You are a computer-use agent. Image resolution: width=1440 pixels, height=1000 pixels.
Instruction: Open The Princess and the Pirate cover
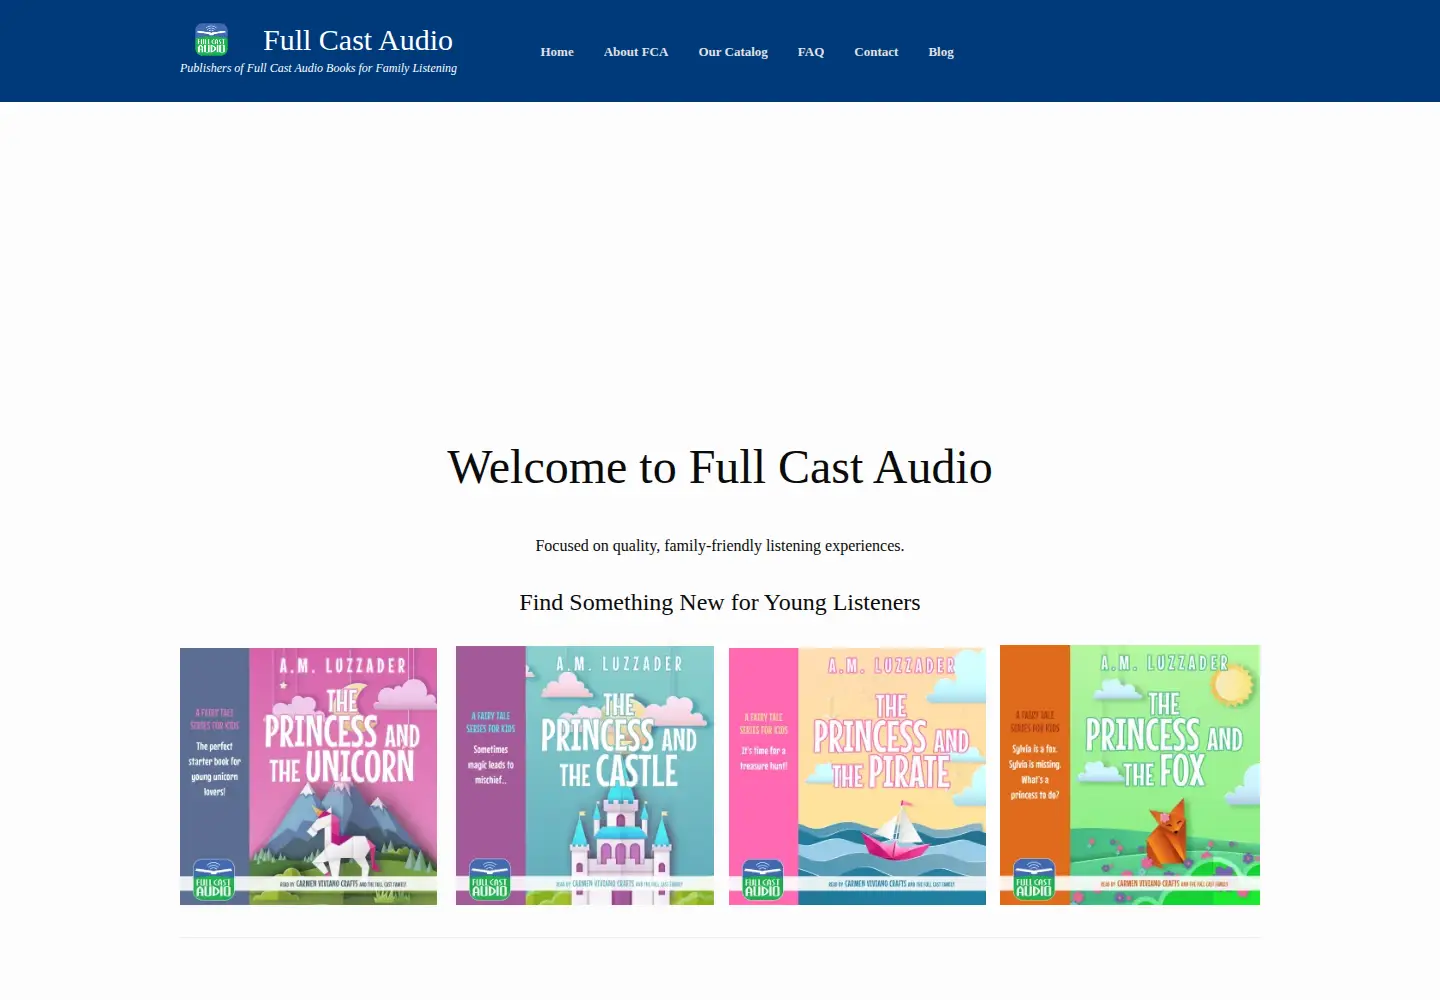[x=857, y=776]
